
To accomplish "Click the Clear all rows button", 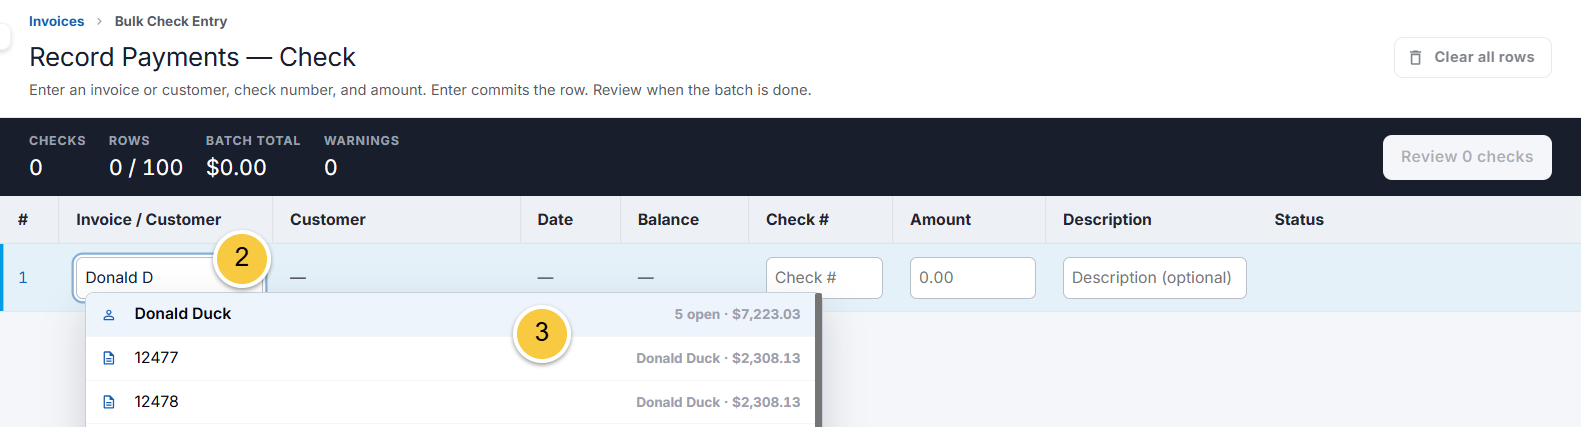I will click(1472, 57).
